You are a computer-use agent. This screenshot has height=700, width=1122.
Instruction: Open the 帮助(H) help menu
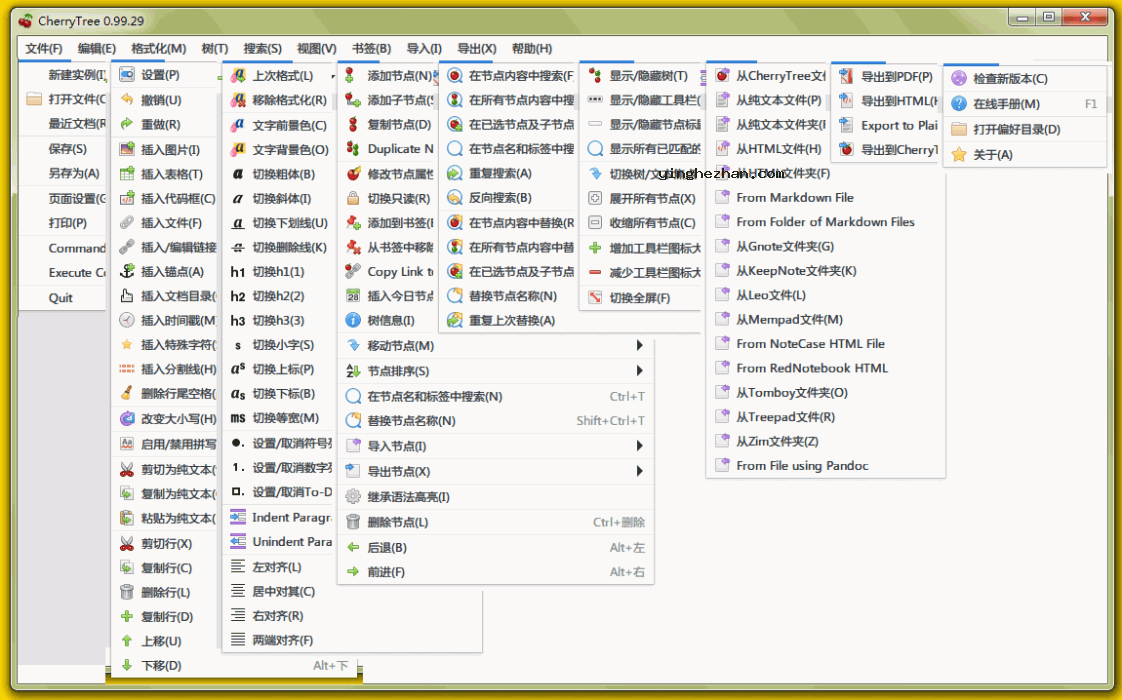point(532,49)
